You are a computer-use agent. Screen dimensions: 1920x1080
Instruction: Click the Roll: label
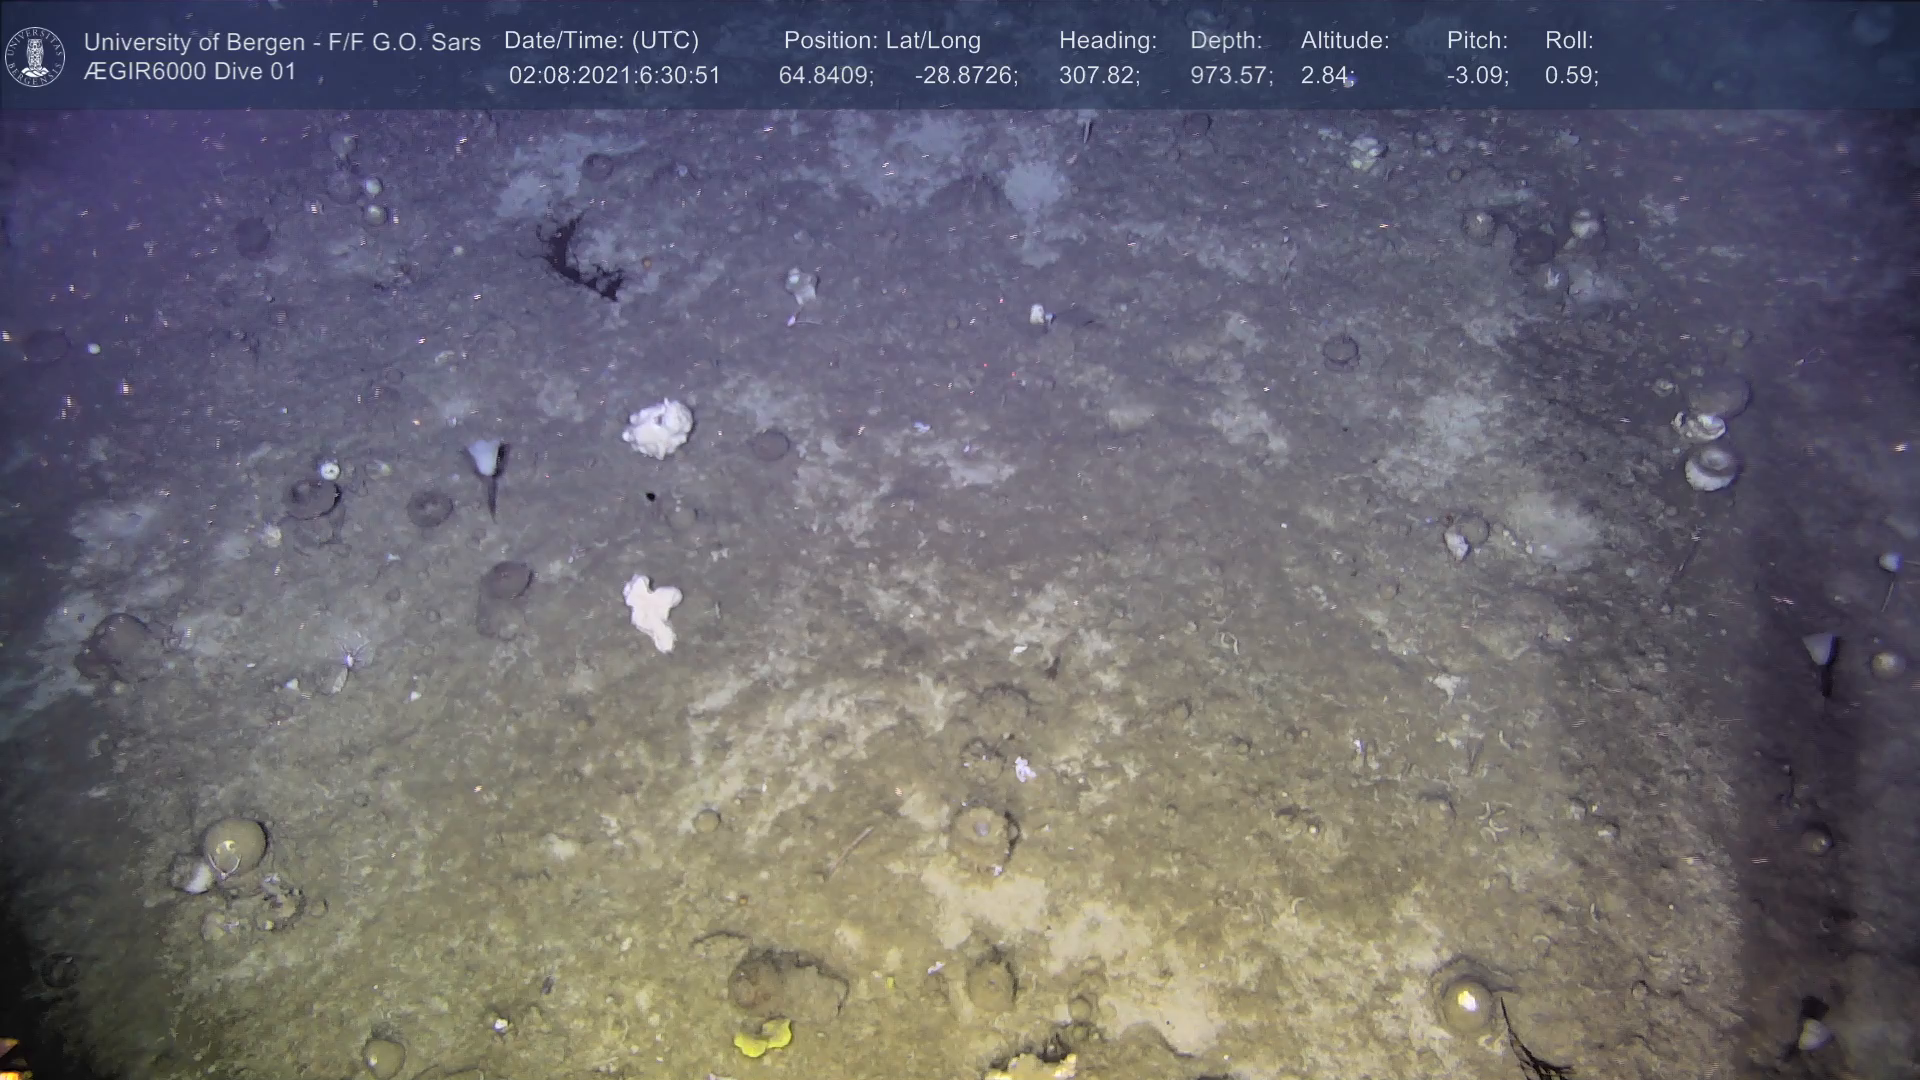(x=1568, y=41)
